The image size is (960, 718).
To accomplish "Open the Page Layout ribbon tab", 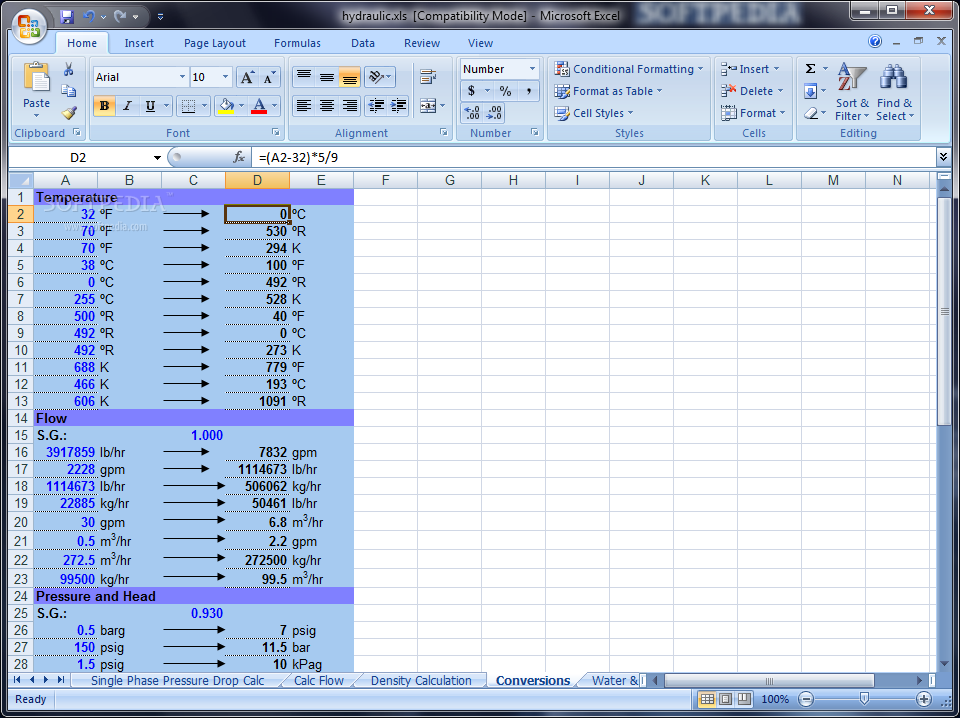I will (x=215, y=43).
